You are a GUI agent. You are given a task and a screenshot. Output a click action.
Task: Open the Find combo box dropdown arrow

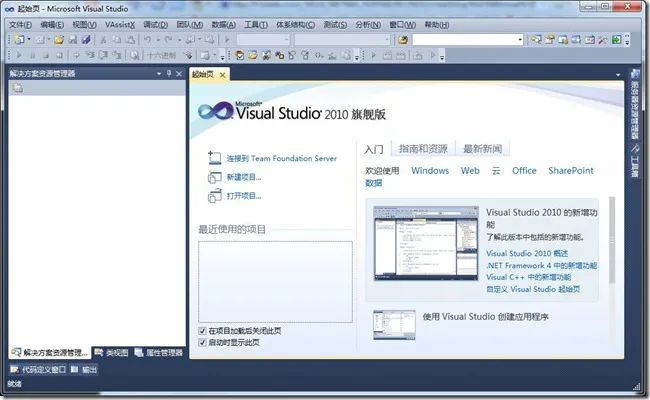520,40
